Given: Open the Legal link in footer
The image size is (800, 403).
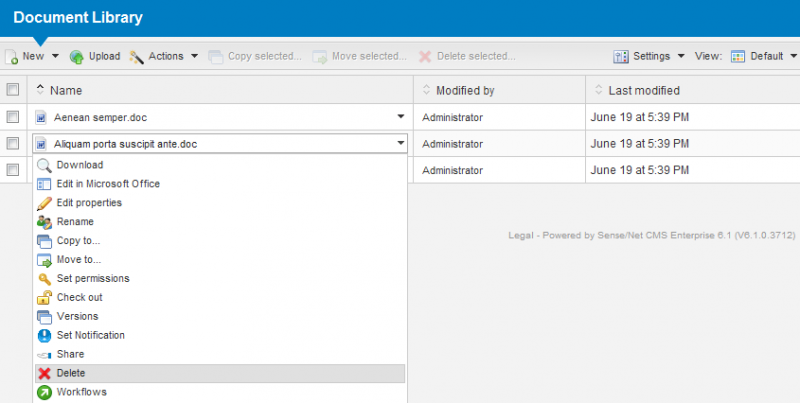Looking at the screenshot, I should coord(520,236).
